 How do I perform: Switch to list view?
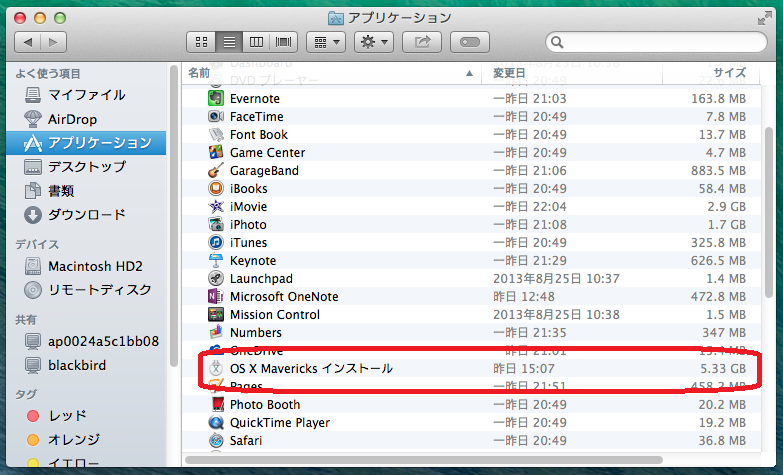pyautogui.click(x=229, y=42)
